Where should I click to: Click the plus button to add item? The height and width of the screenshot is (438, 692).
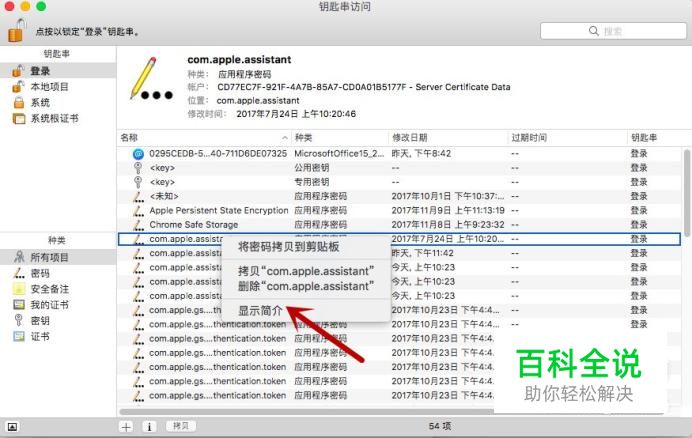tap(126, 427)
